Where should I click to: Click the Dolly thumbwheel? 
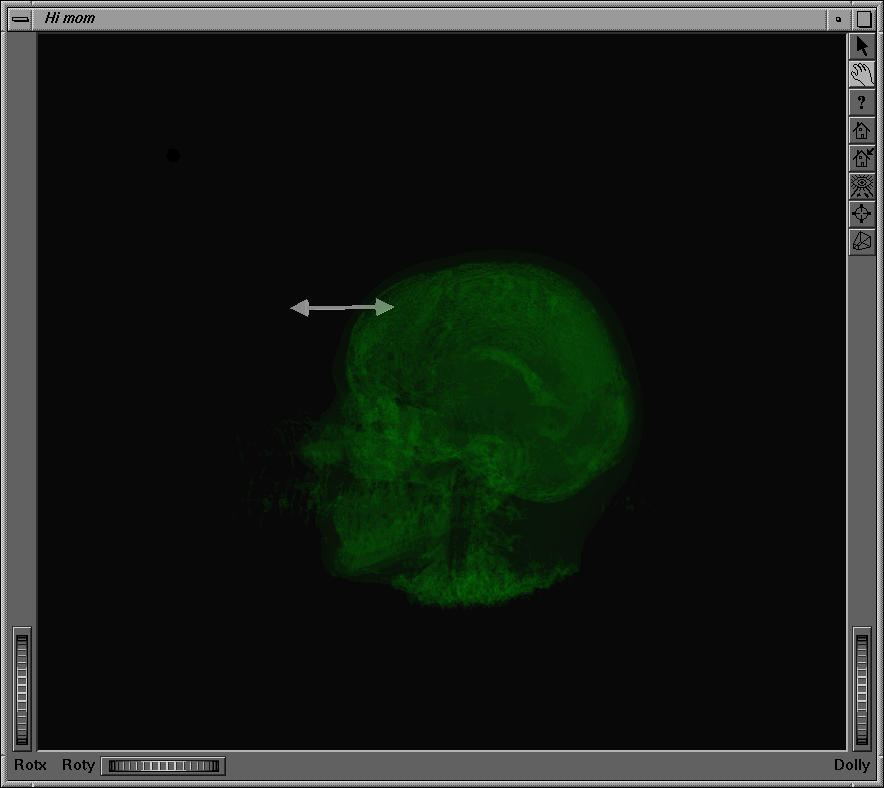point(862,689)
